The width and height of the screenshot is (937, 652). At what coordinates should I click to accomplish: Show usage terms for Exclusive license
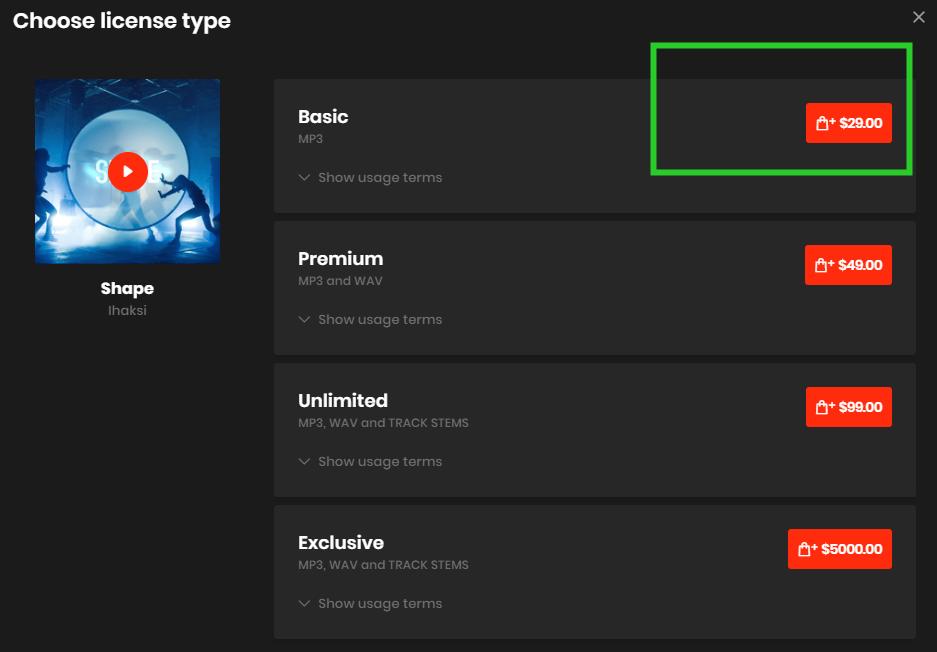pyautogui.click(x=370, y=604)
